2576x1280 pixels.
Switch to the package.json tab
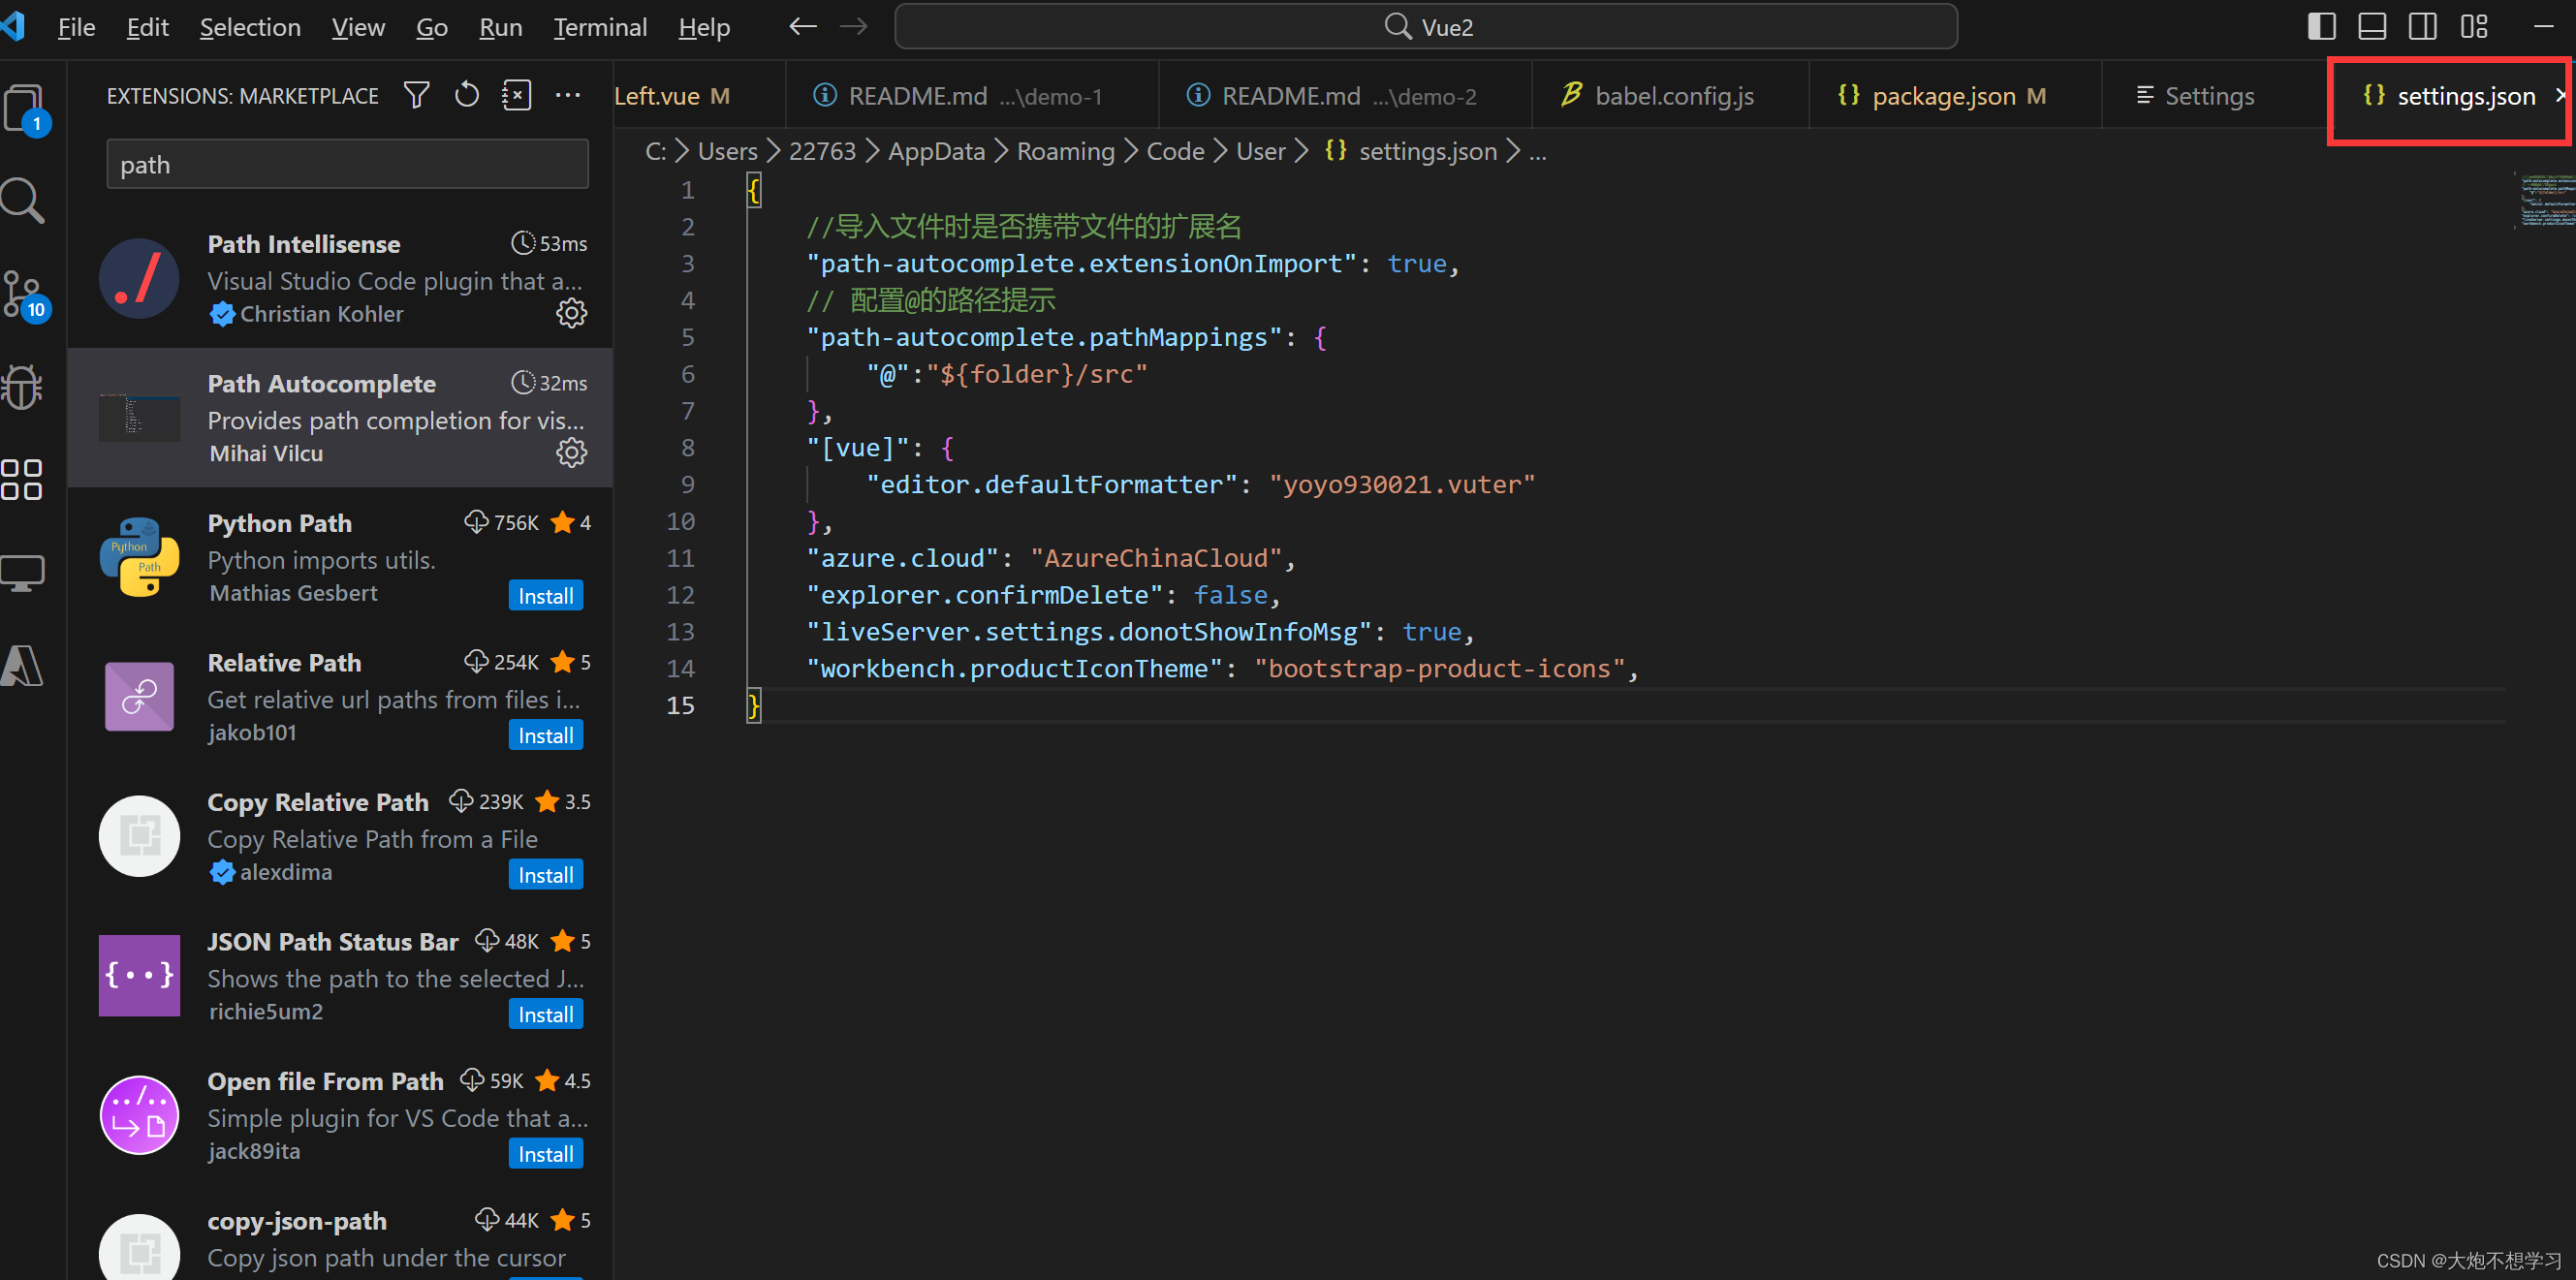pos(1955,95)
